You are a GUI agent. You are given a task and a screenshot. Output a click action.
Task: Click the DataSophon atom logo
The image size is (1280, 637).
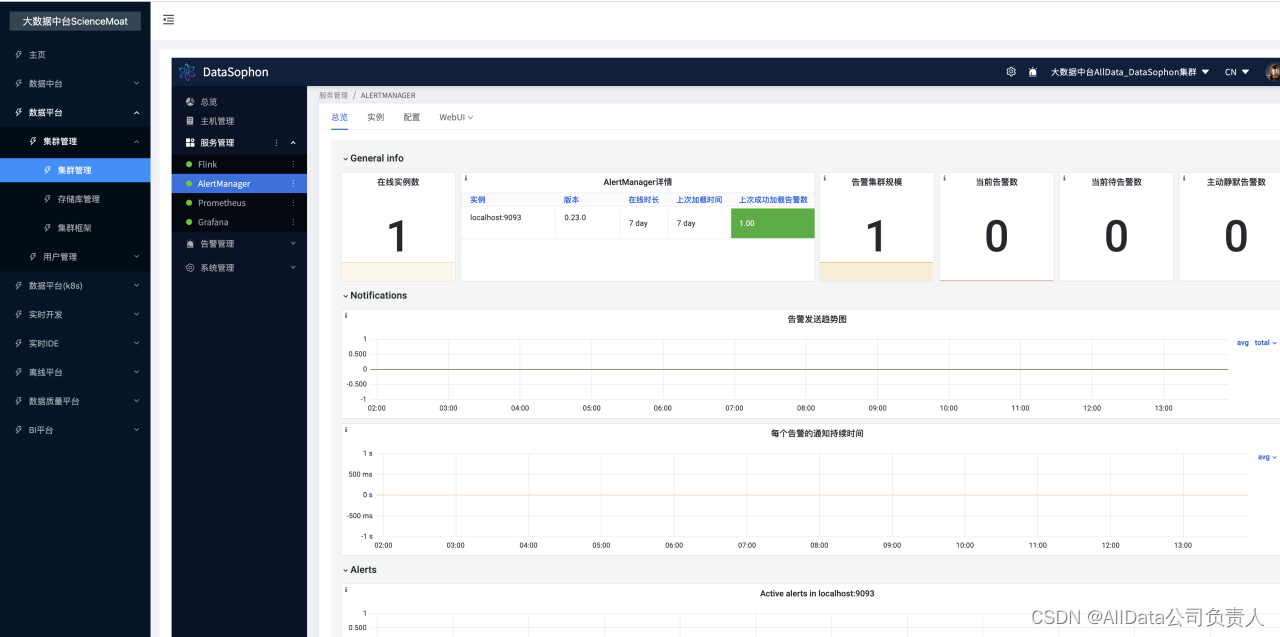(x=187, y=72)
